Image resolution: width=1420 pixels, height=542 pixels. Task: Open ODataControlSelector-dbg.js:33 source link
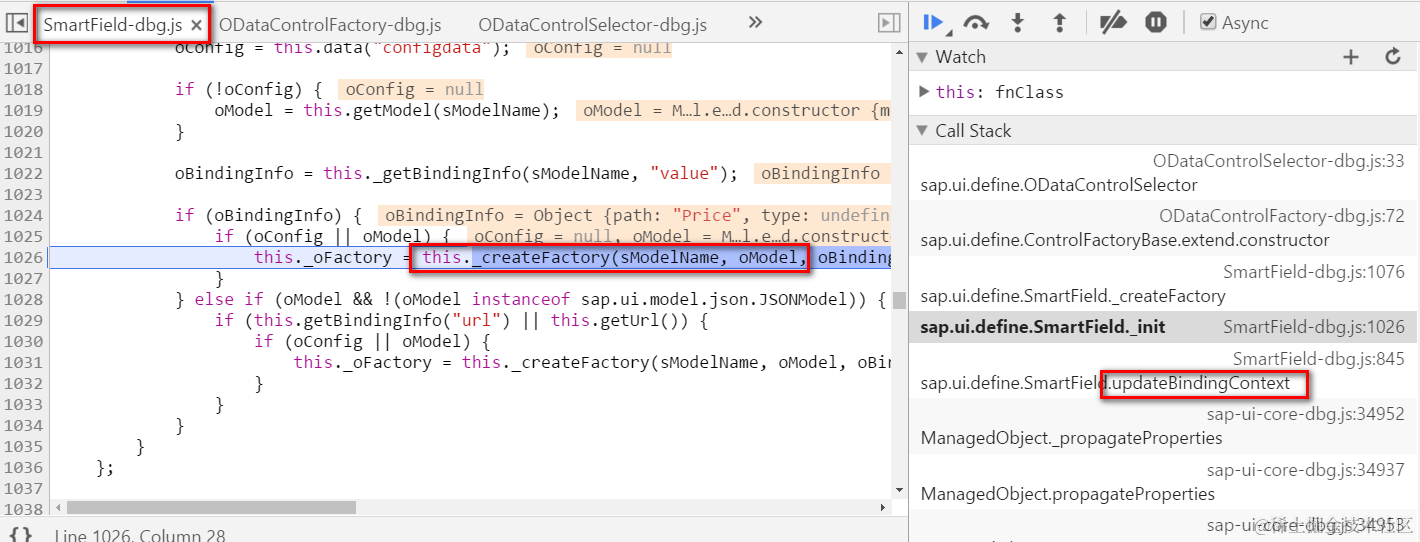coord(1278,161)
